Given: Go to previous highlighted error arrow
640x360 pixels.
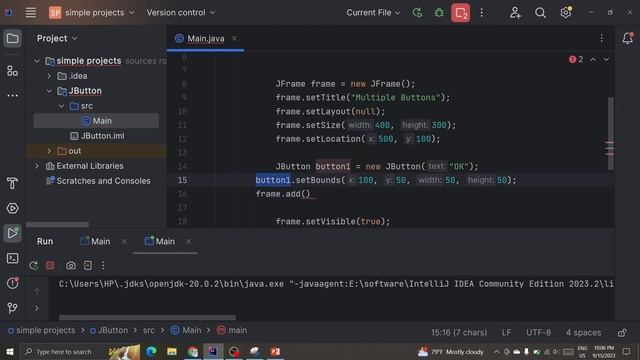Looking at the screenshot, I should pyautogui.click(x=593, y=60).
